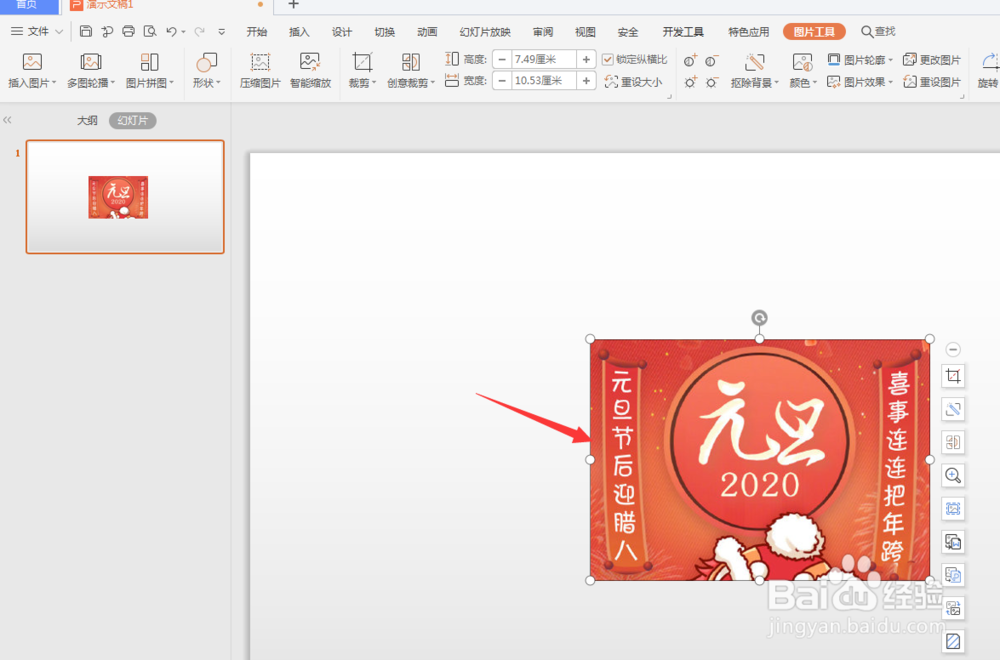Screen dimensions: 1000x660
Task: Open the Design (设计) ribbon tab
Action: [341, 32]
